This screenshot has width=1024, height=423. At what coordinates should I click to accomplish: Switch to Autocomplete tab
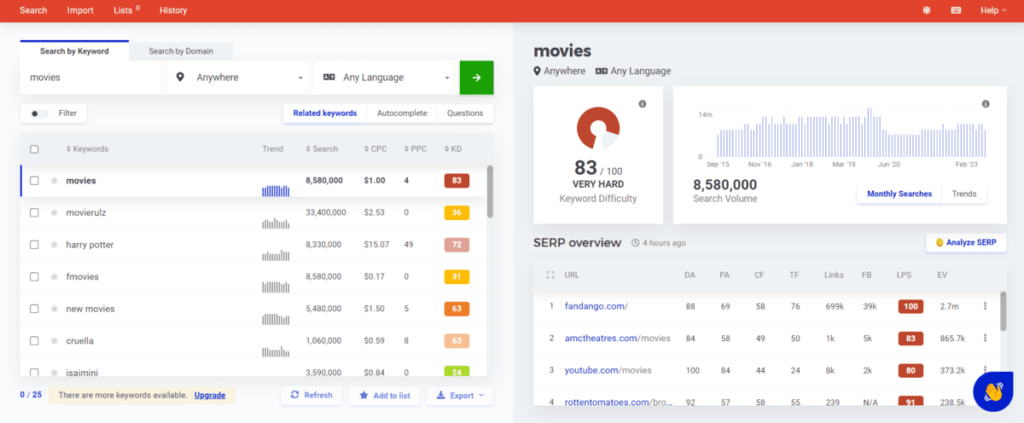click(402, 113)
